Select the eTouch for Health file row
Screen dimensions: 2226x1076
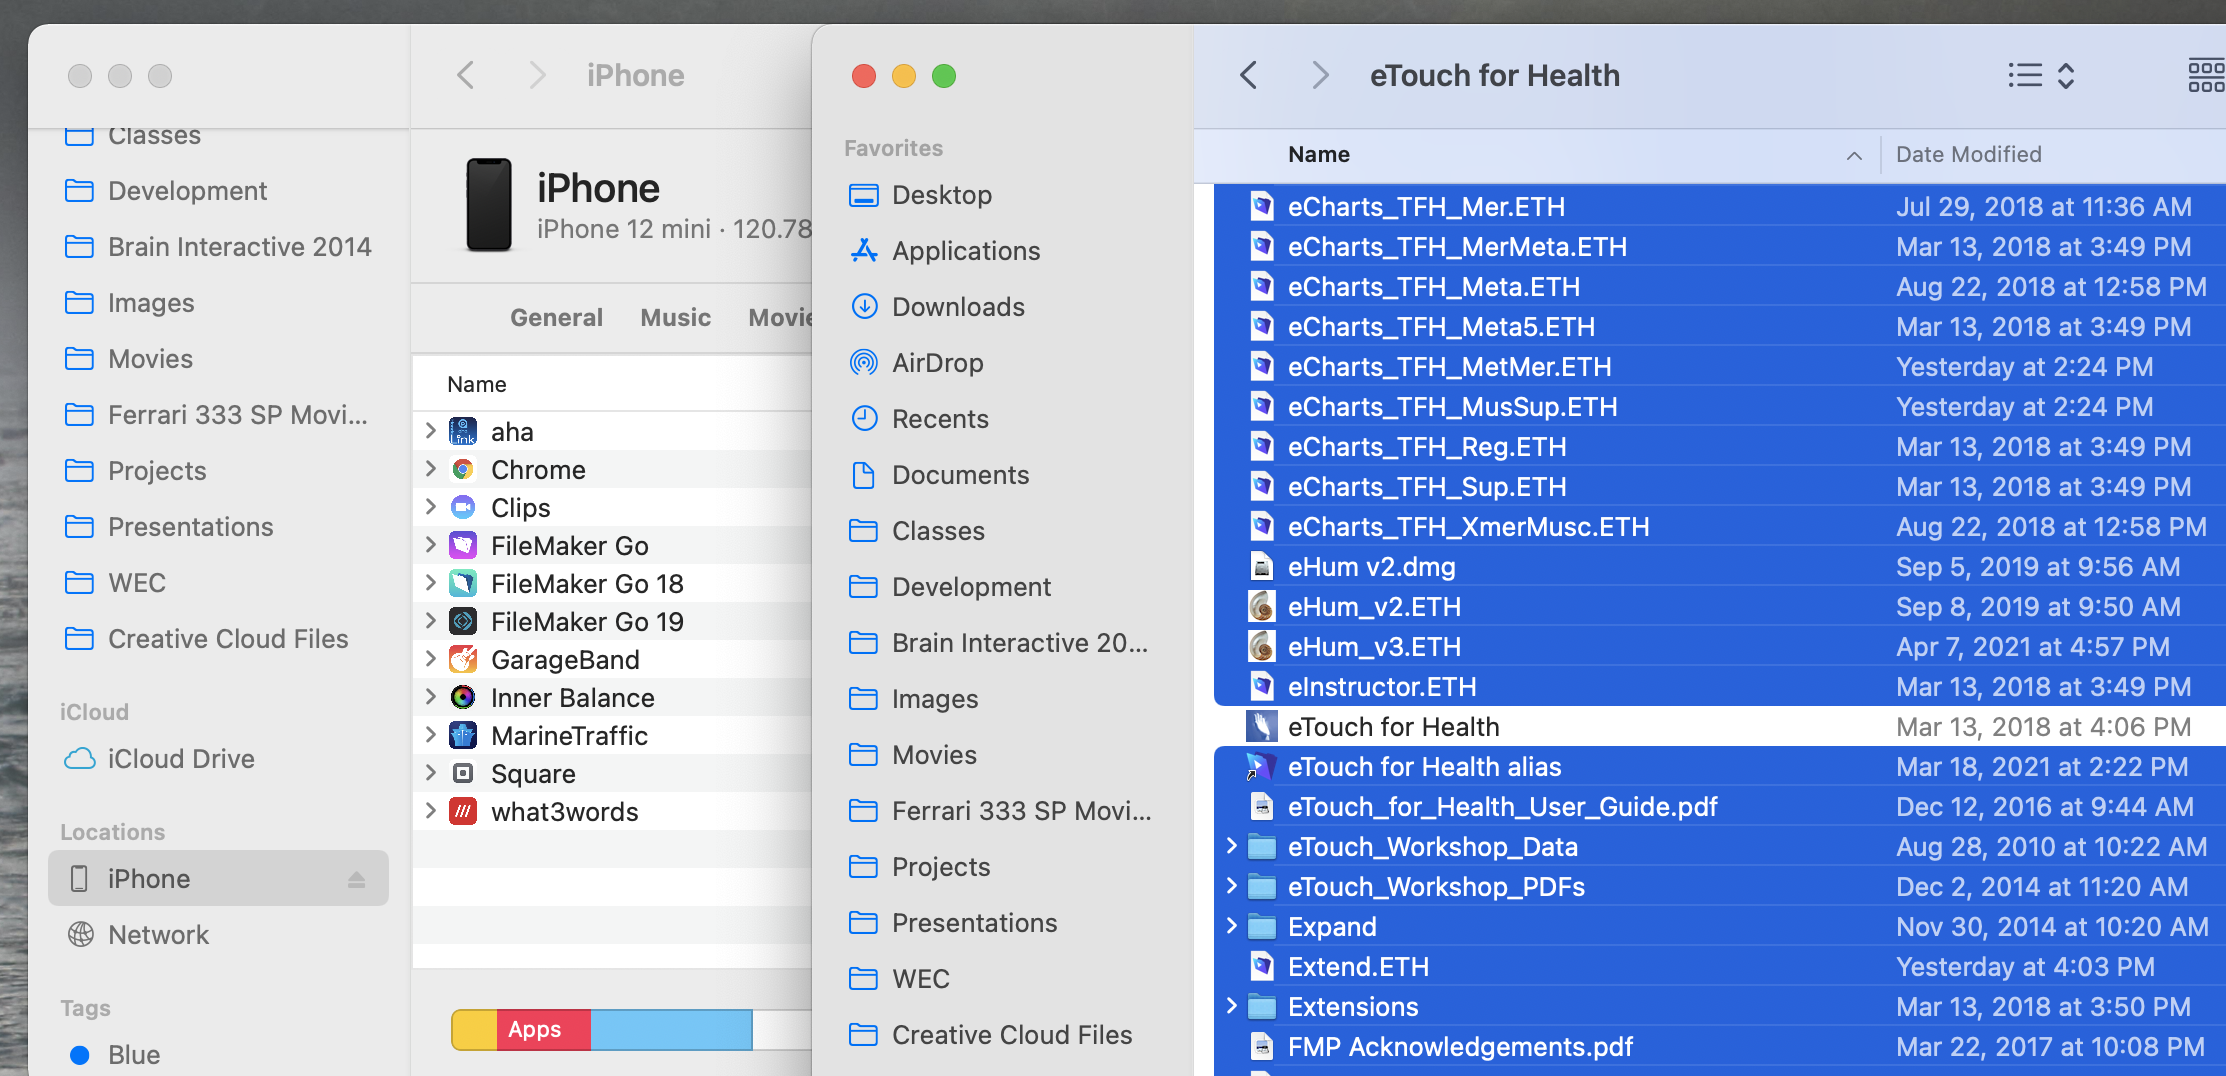click(1720, 727)
